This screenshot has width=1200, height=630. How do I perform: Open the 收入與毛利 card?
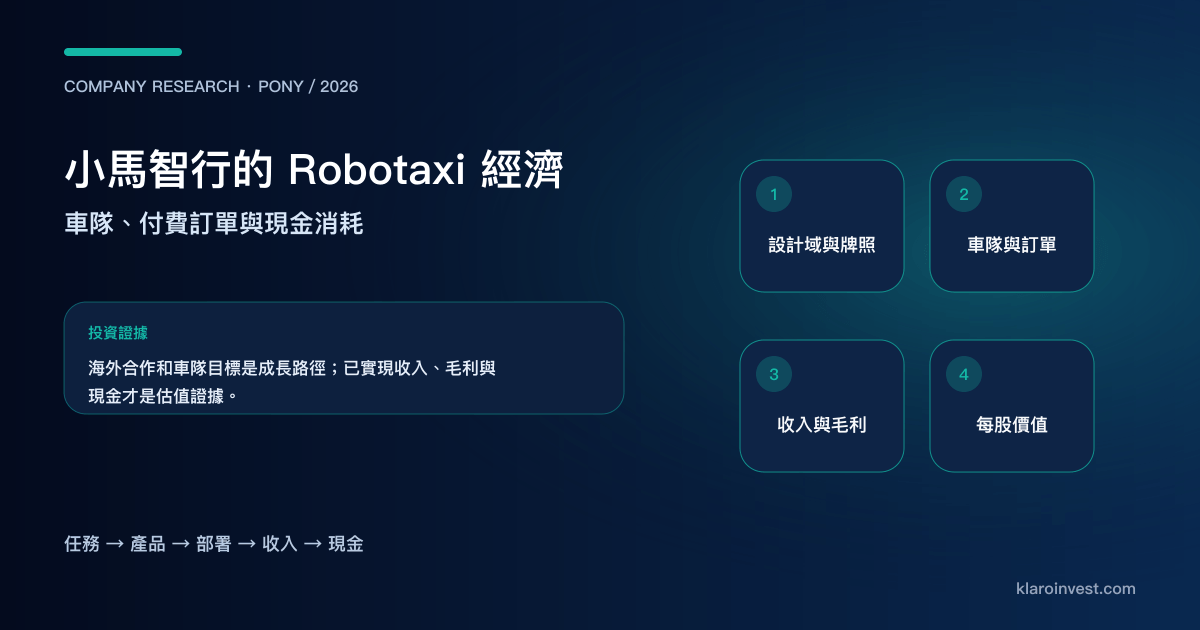coord(822,406)
